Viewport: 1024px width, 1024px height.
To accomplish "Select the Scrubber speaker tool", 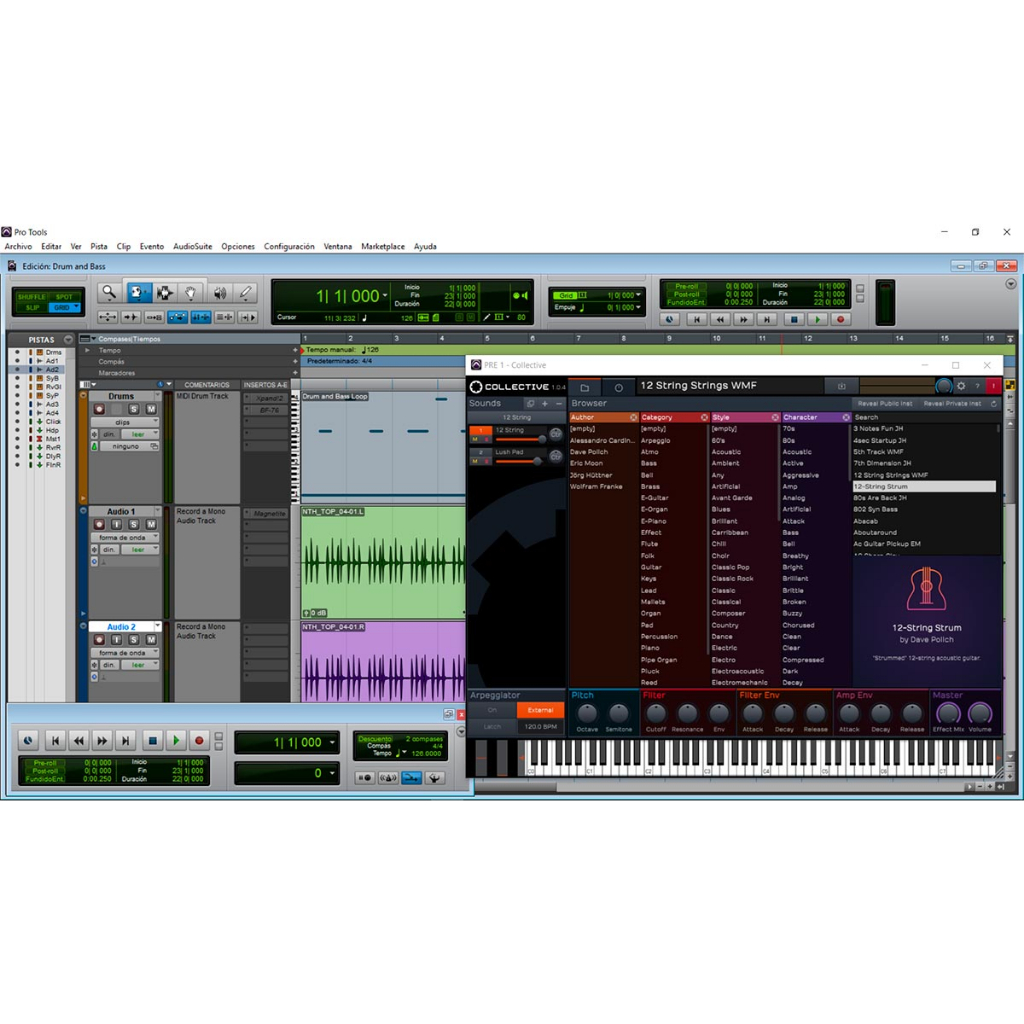I will [219, 293].
